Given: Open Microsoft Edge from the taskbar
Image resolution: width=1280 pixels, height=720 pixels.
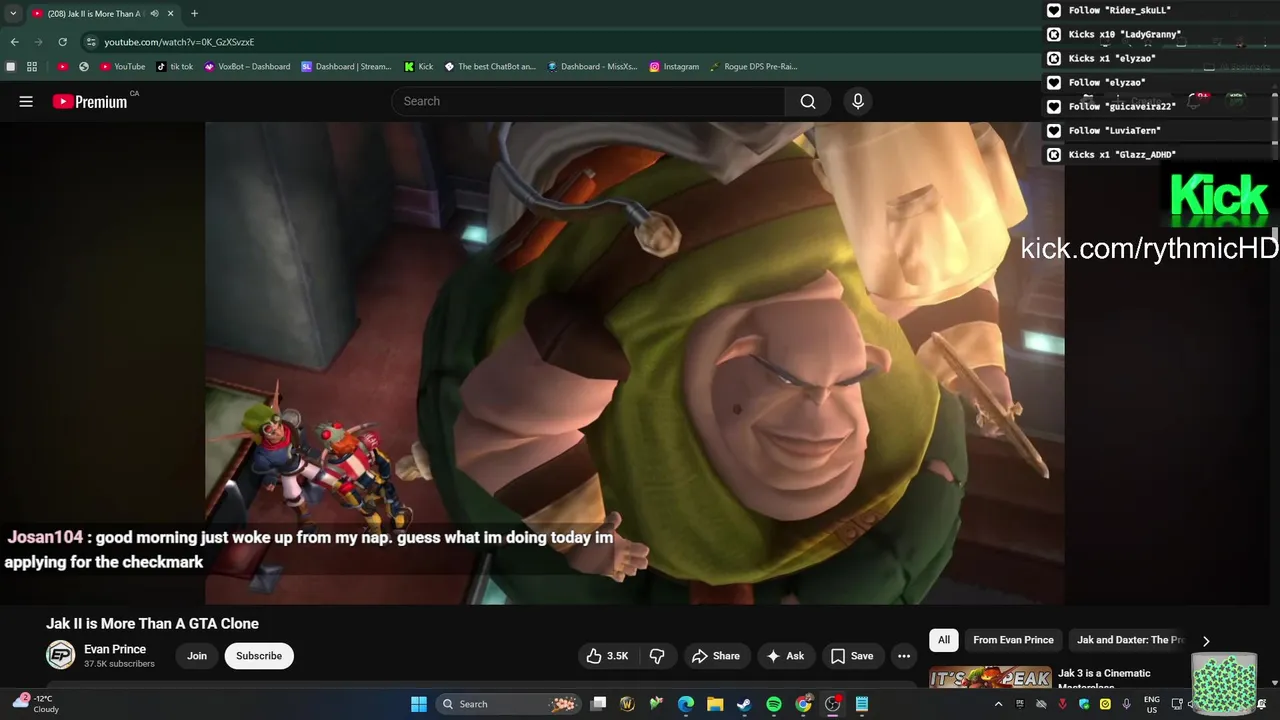Looking at the screenshot, I should [x=686, y=704].
